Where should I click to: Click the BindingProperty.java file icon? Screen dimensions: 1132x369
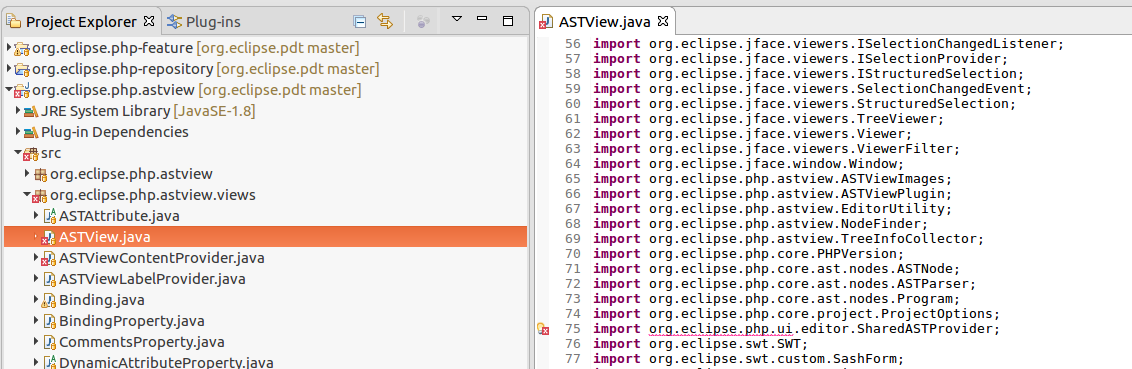click(x=49, y=321)
